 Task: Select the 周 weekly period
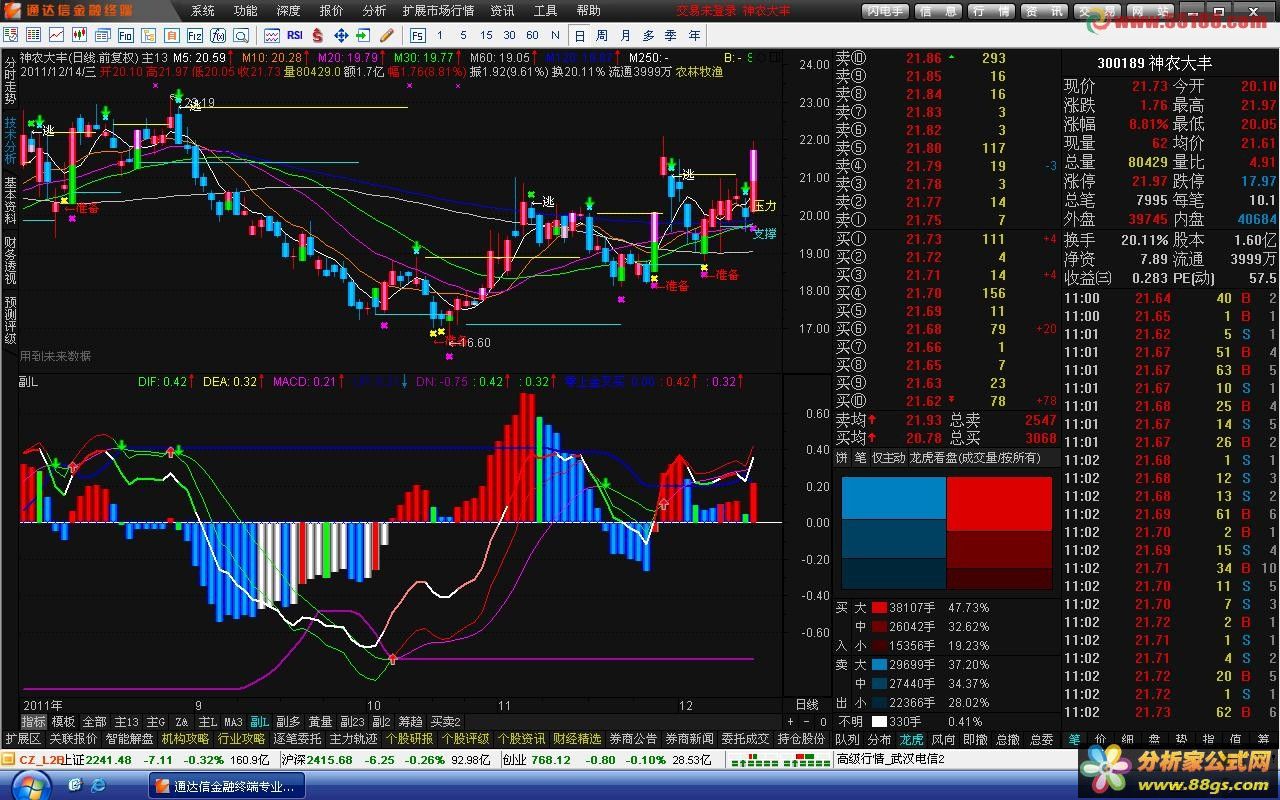click(x=602, y=35)
